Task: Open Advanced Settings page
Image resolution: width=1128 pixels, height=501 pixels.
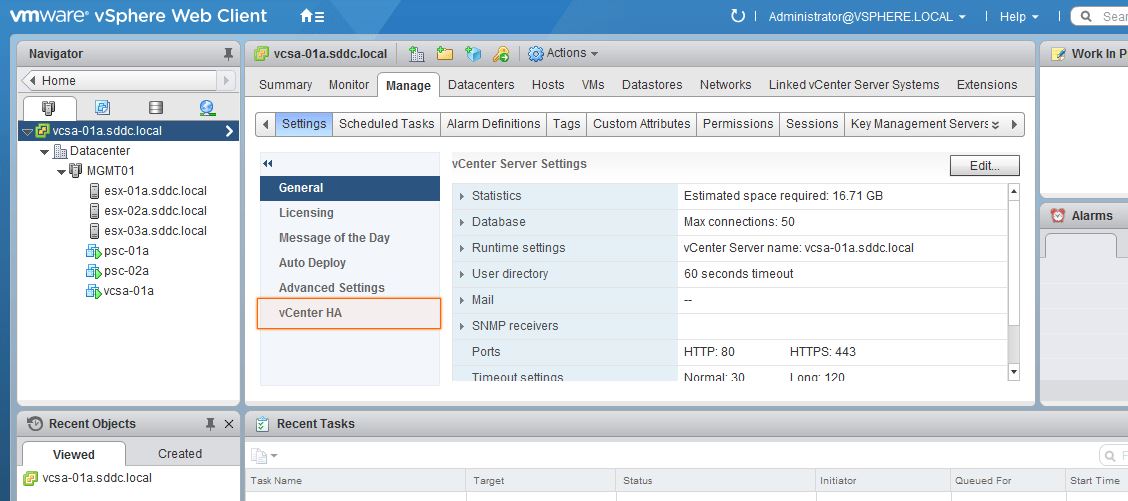Action: coord(350,288)
